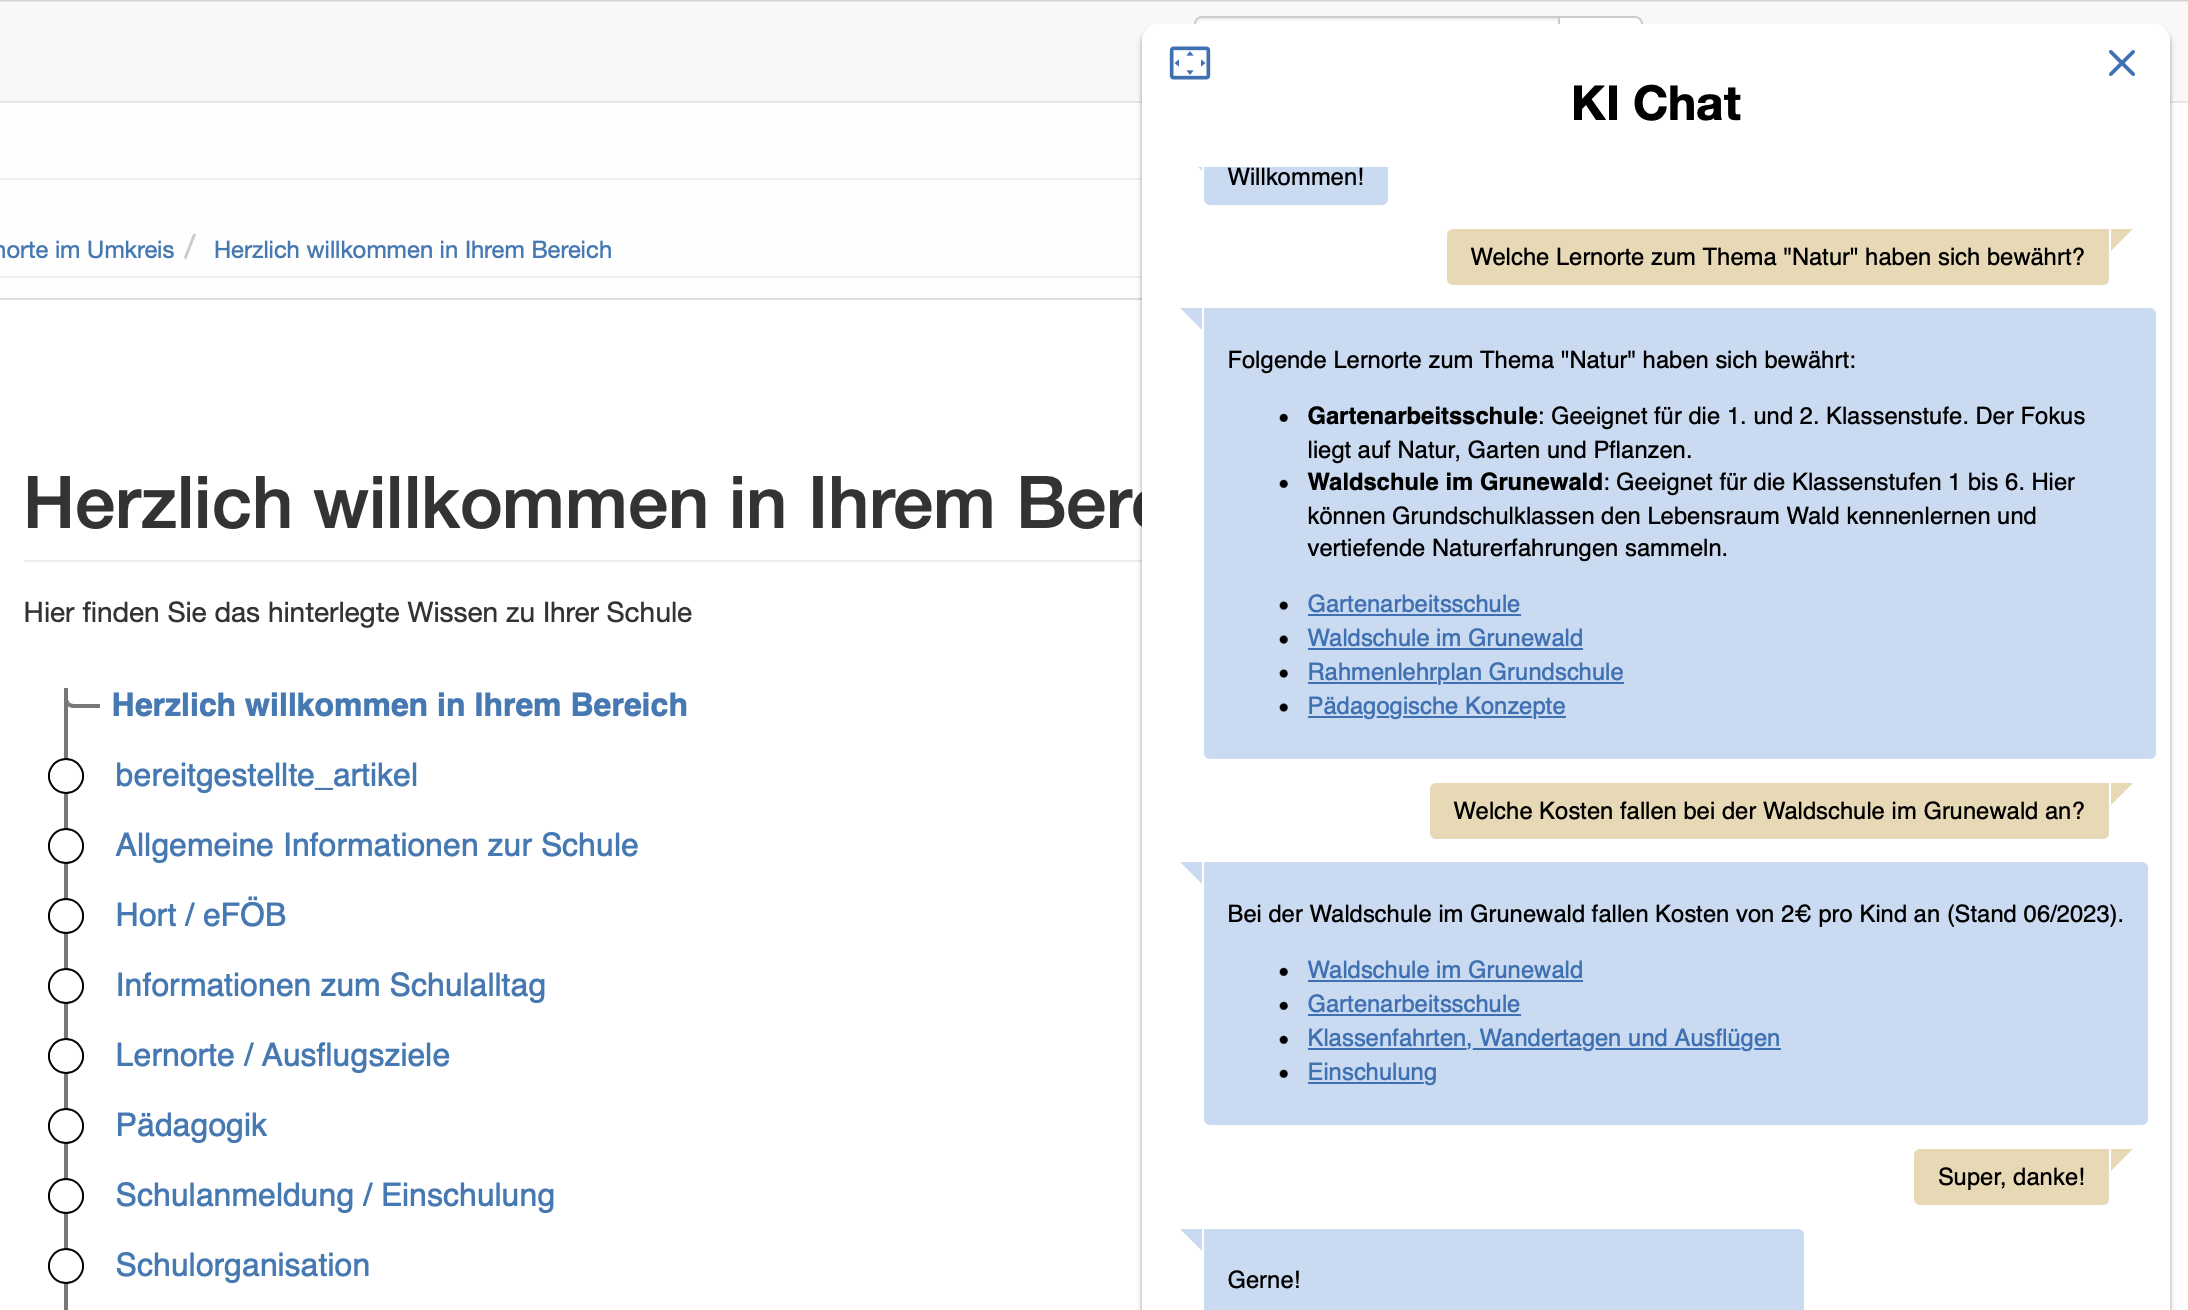Screen dimensions: 2188x1310
Task: Open Einschulung link in chat answer
Action: 1371,1072
